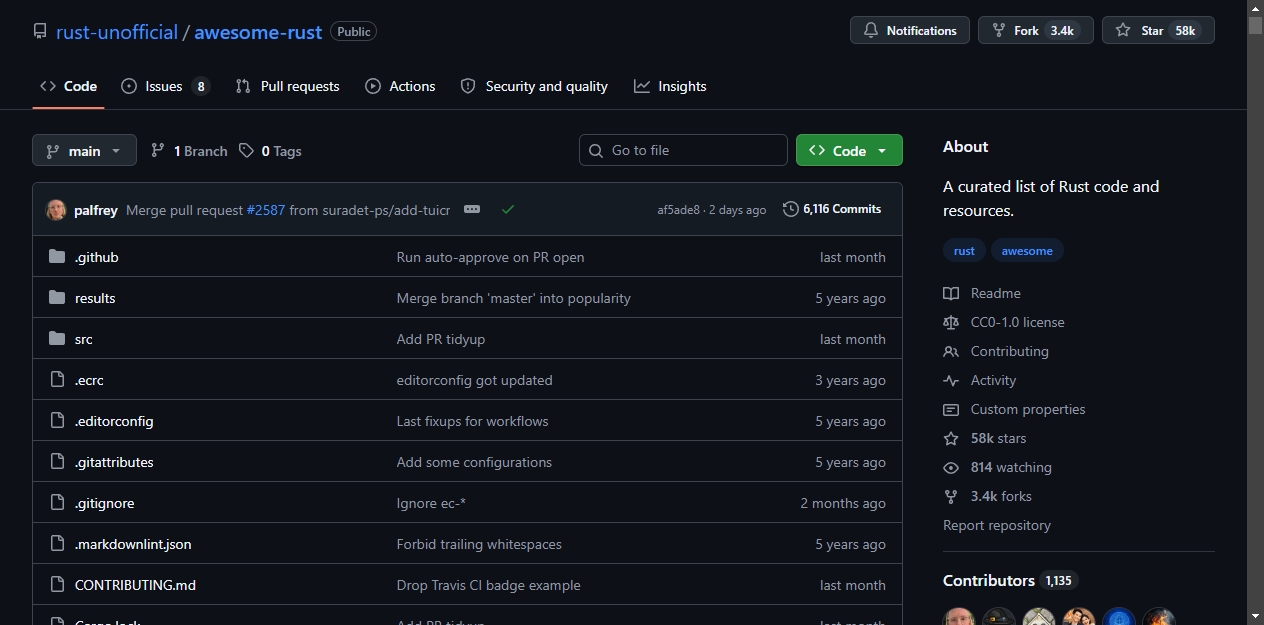This screenshot has width=1264, height=625.
Task: Click the Go to file search field
Action: pos(683,150)
